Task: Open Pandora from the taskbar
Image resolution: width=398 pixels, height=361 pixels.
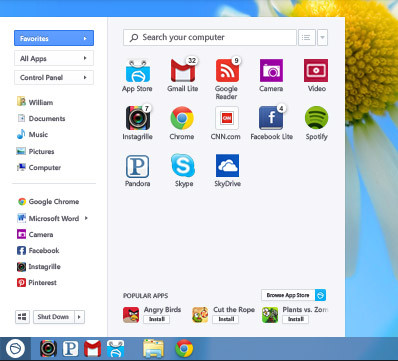Action: 70,349
